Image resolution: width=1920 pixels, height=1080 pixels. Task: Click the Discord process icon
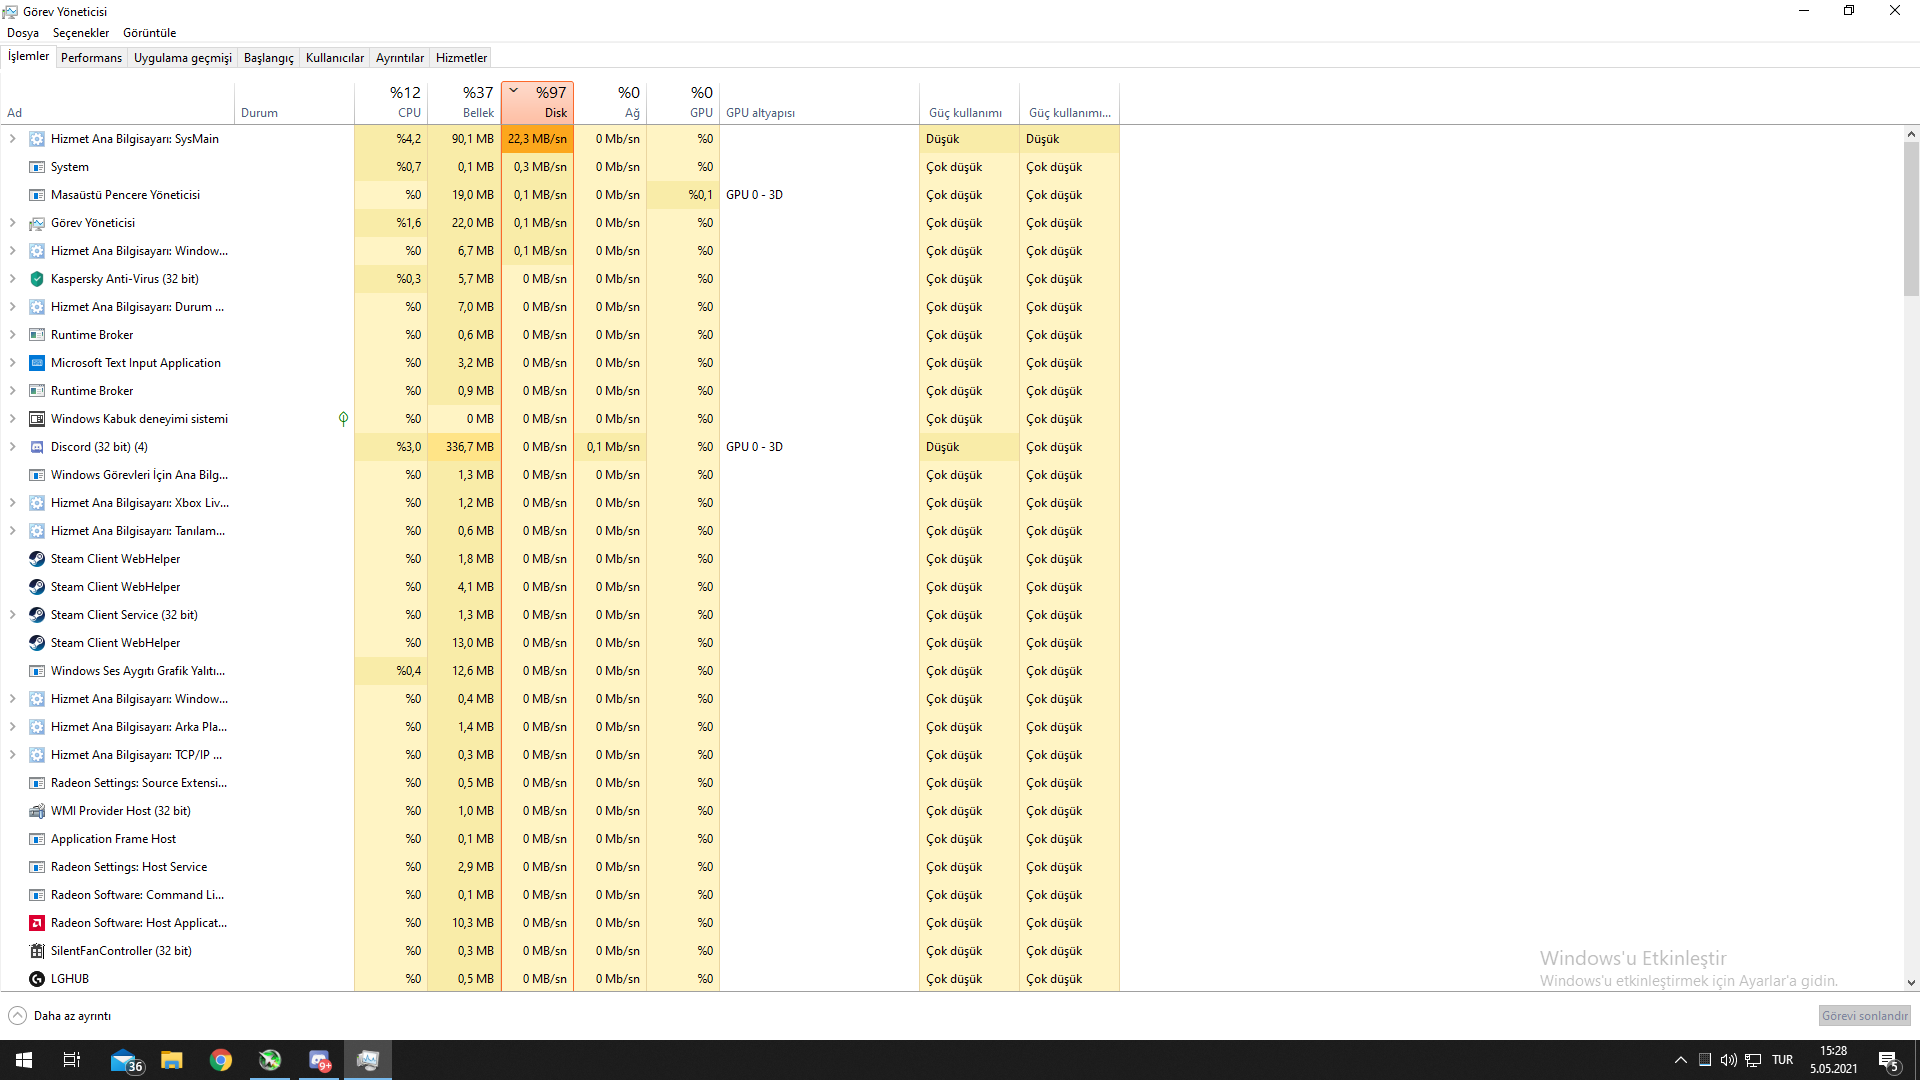tap(37, 447)
